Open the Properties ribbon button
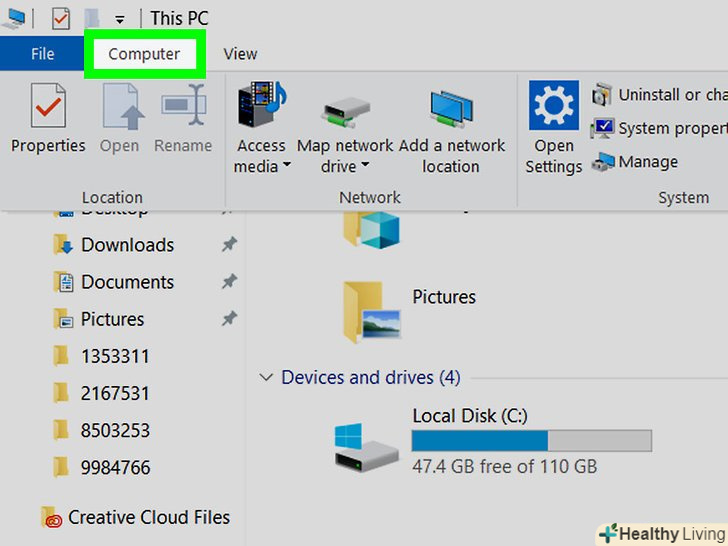 (x=48, y=118)
